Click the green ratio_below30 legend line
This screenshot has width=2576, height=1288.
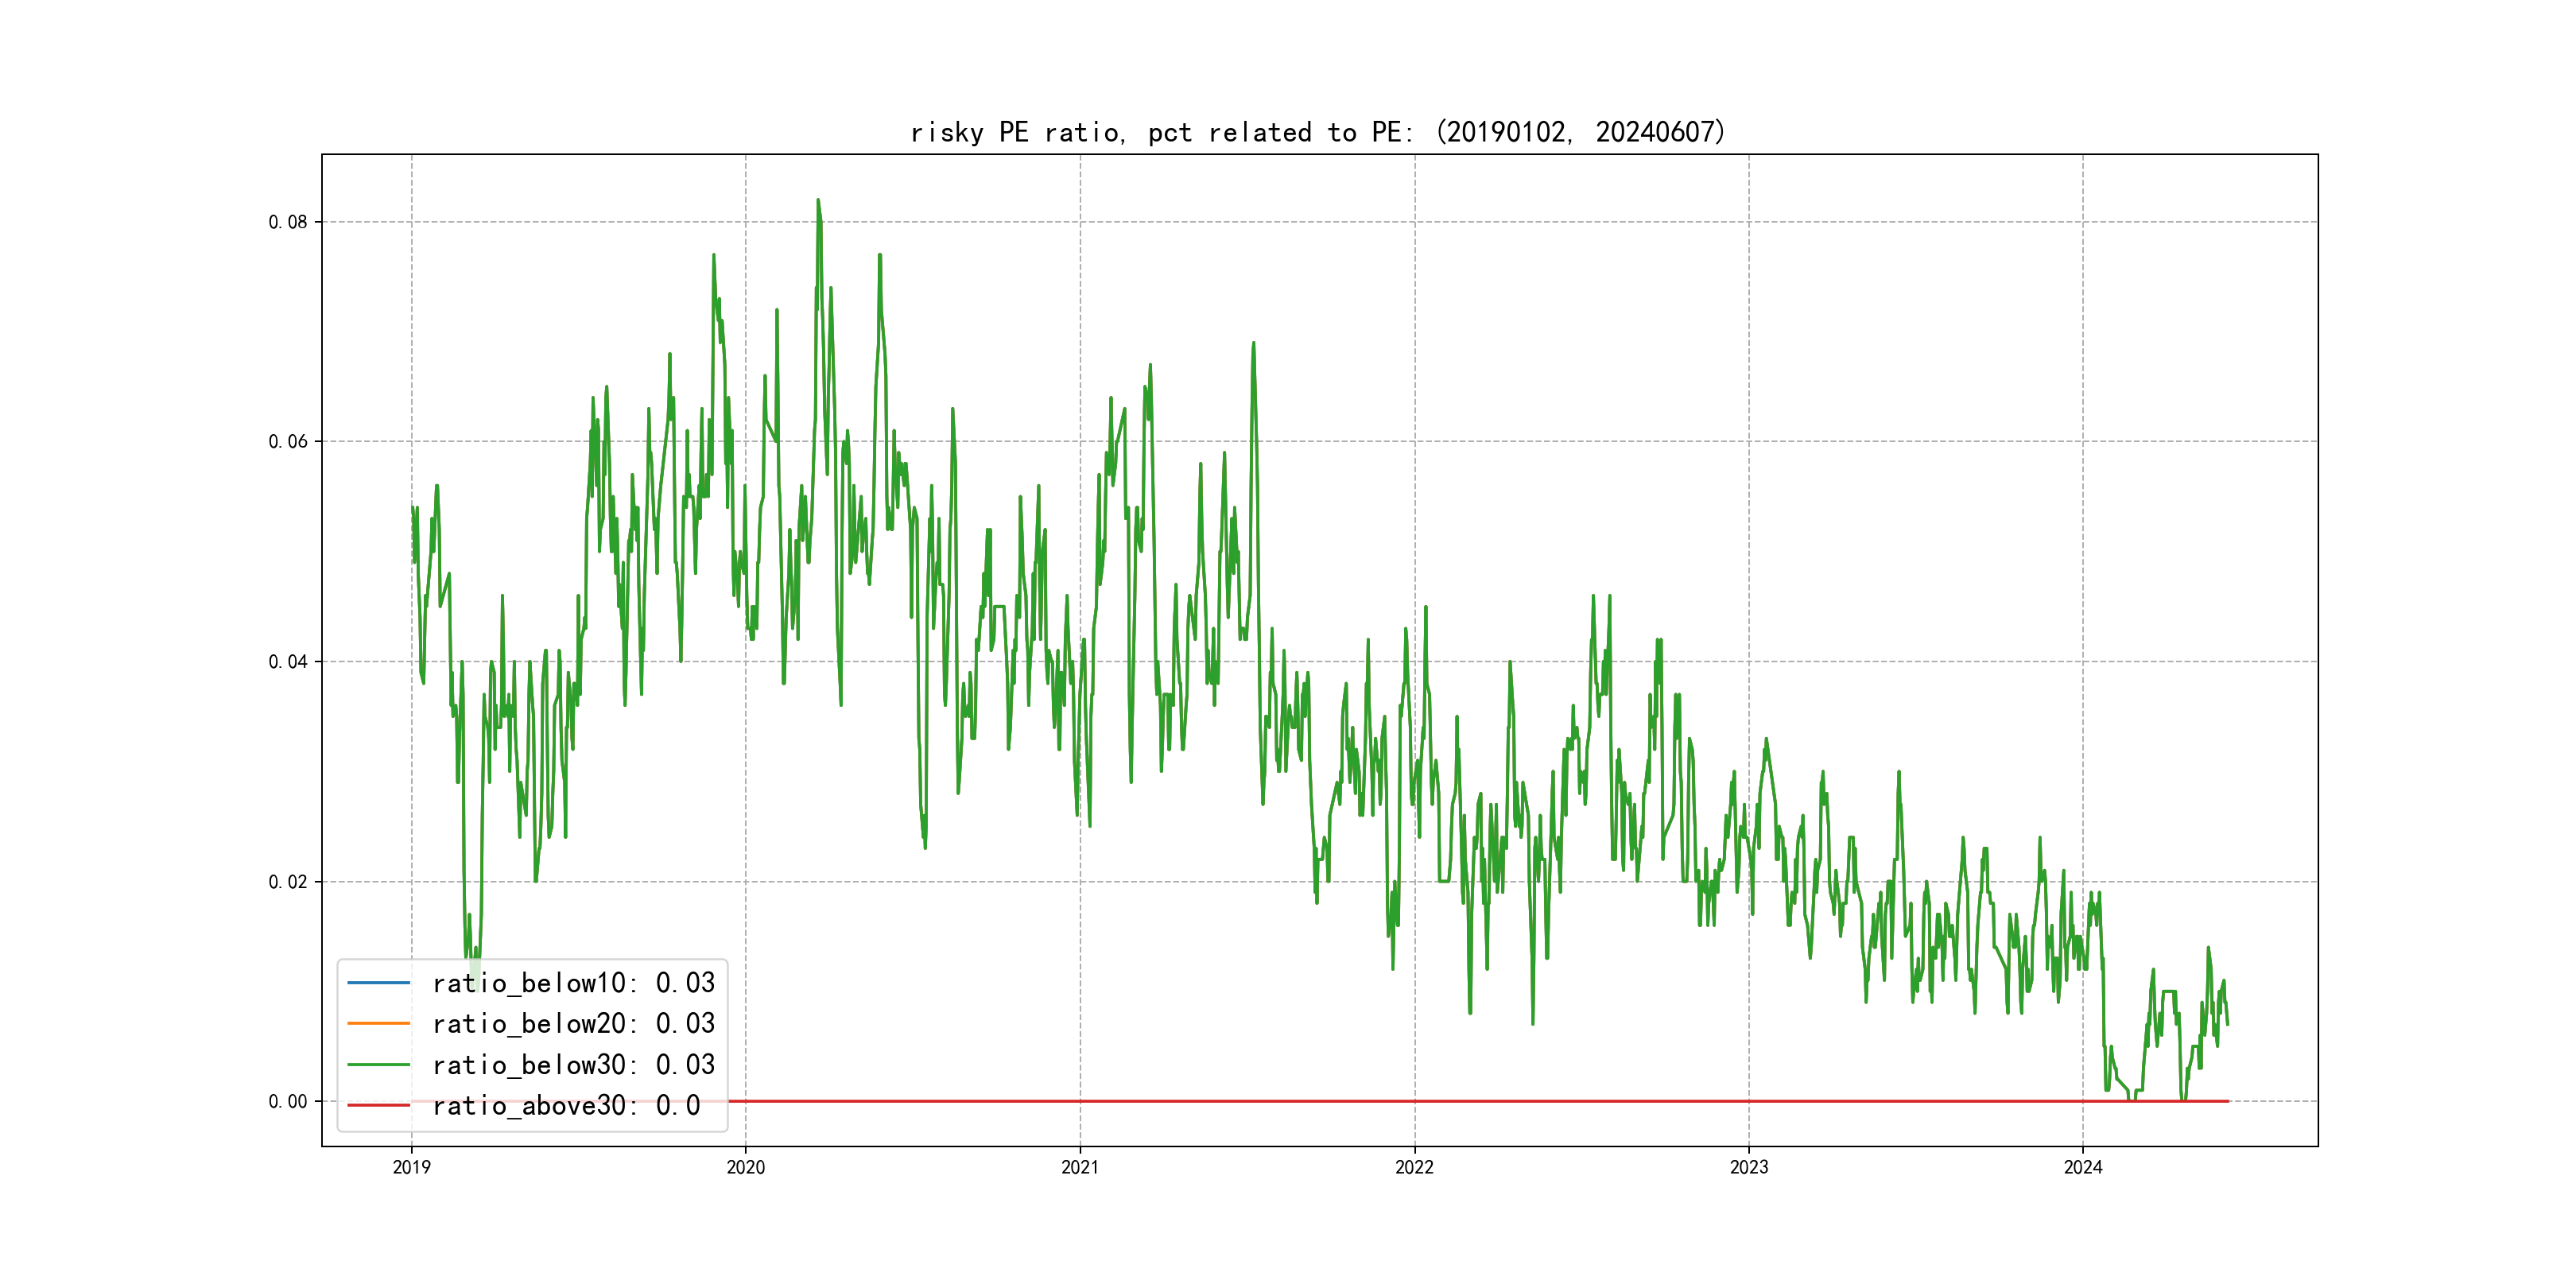tap(378, 1065)
